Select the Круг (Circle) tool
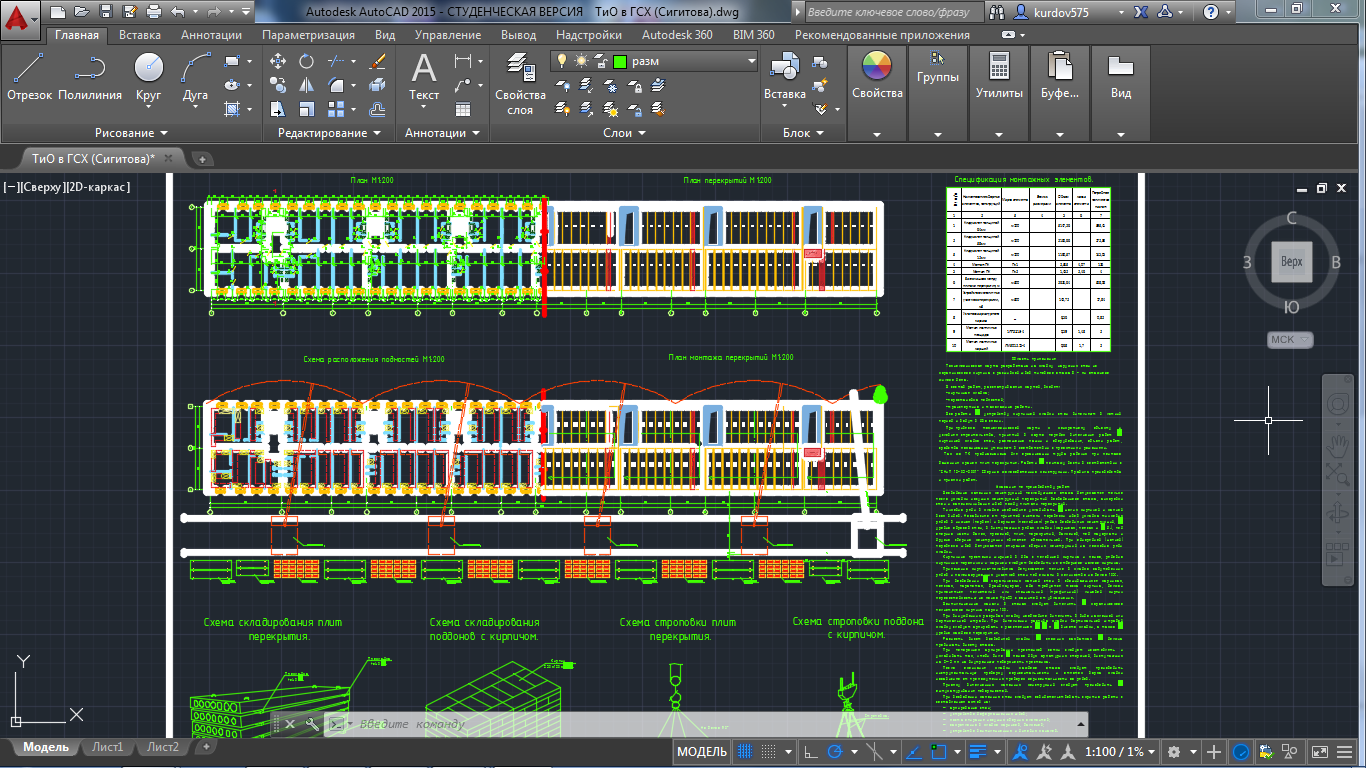 148,78
